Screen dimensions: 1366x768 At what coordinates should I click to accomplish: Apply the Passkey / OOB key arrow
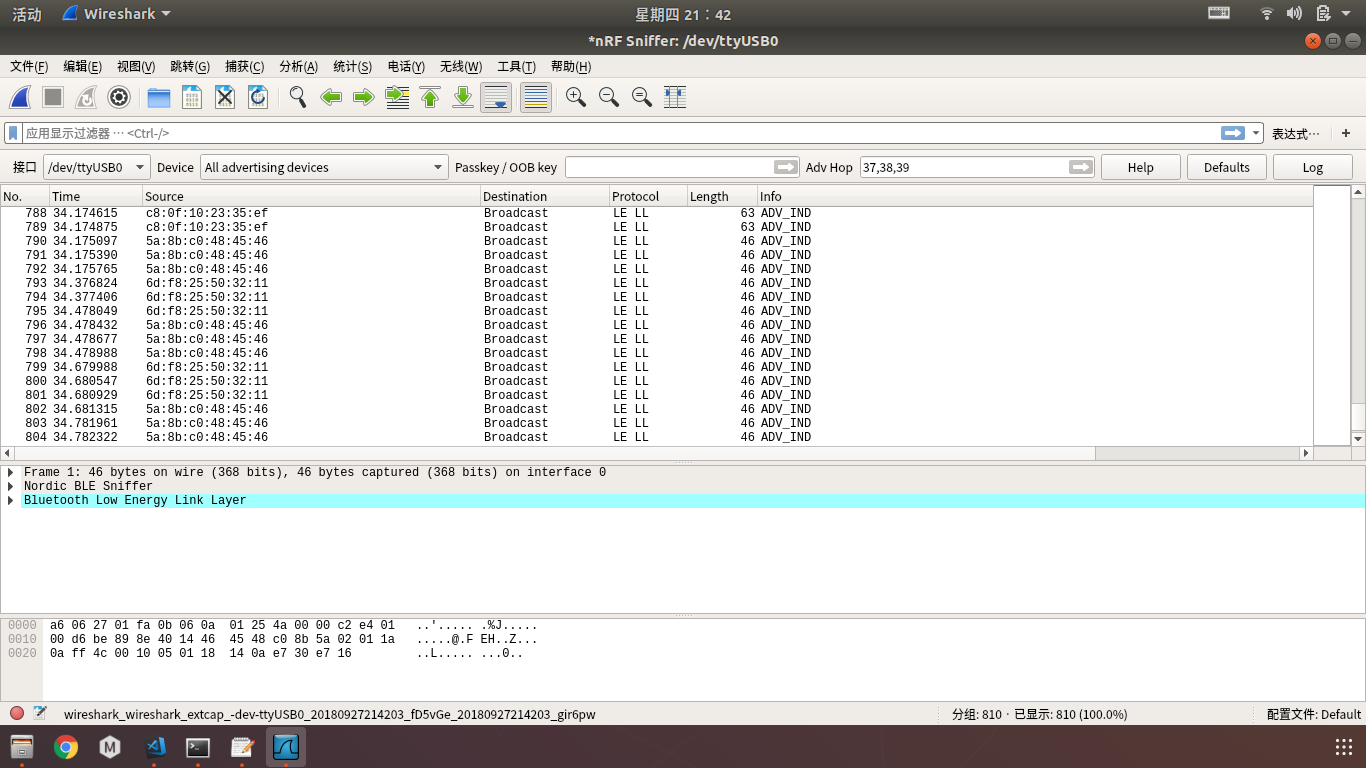click(786, 167)
